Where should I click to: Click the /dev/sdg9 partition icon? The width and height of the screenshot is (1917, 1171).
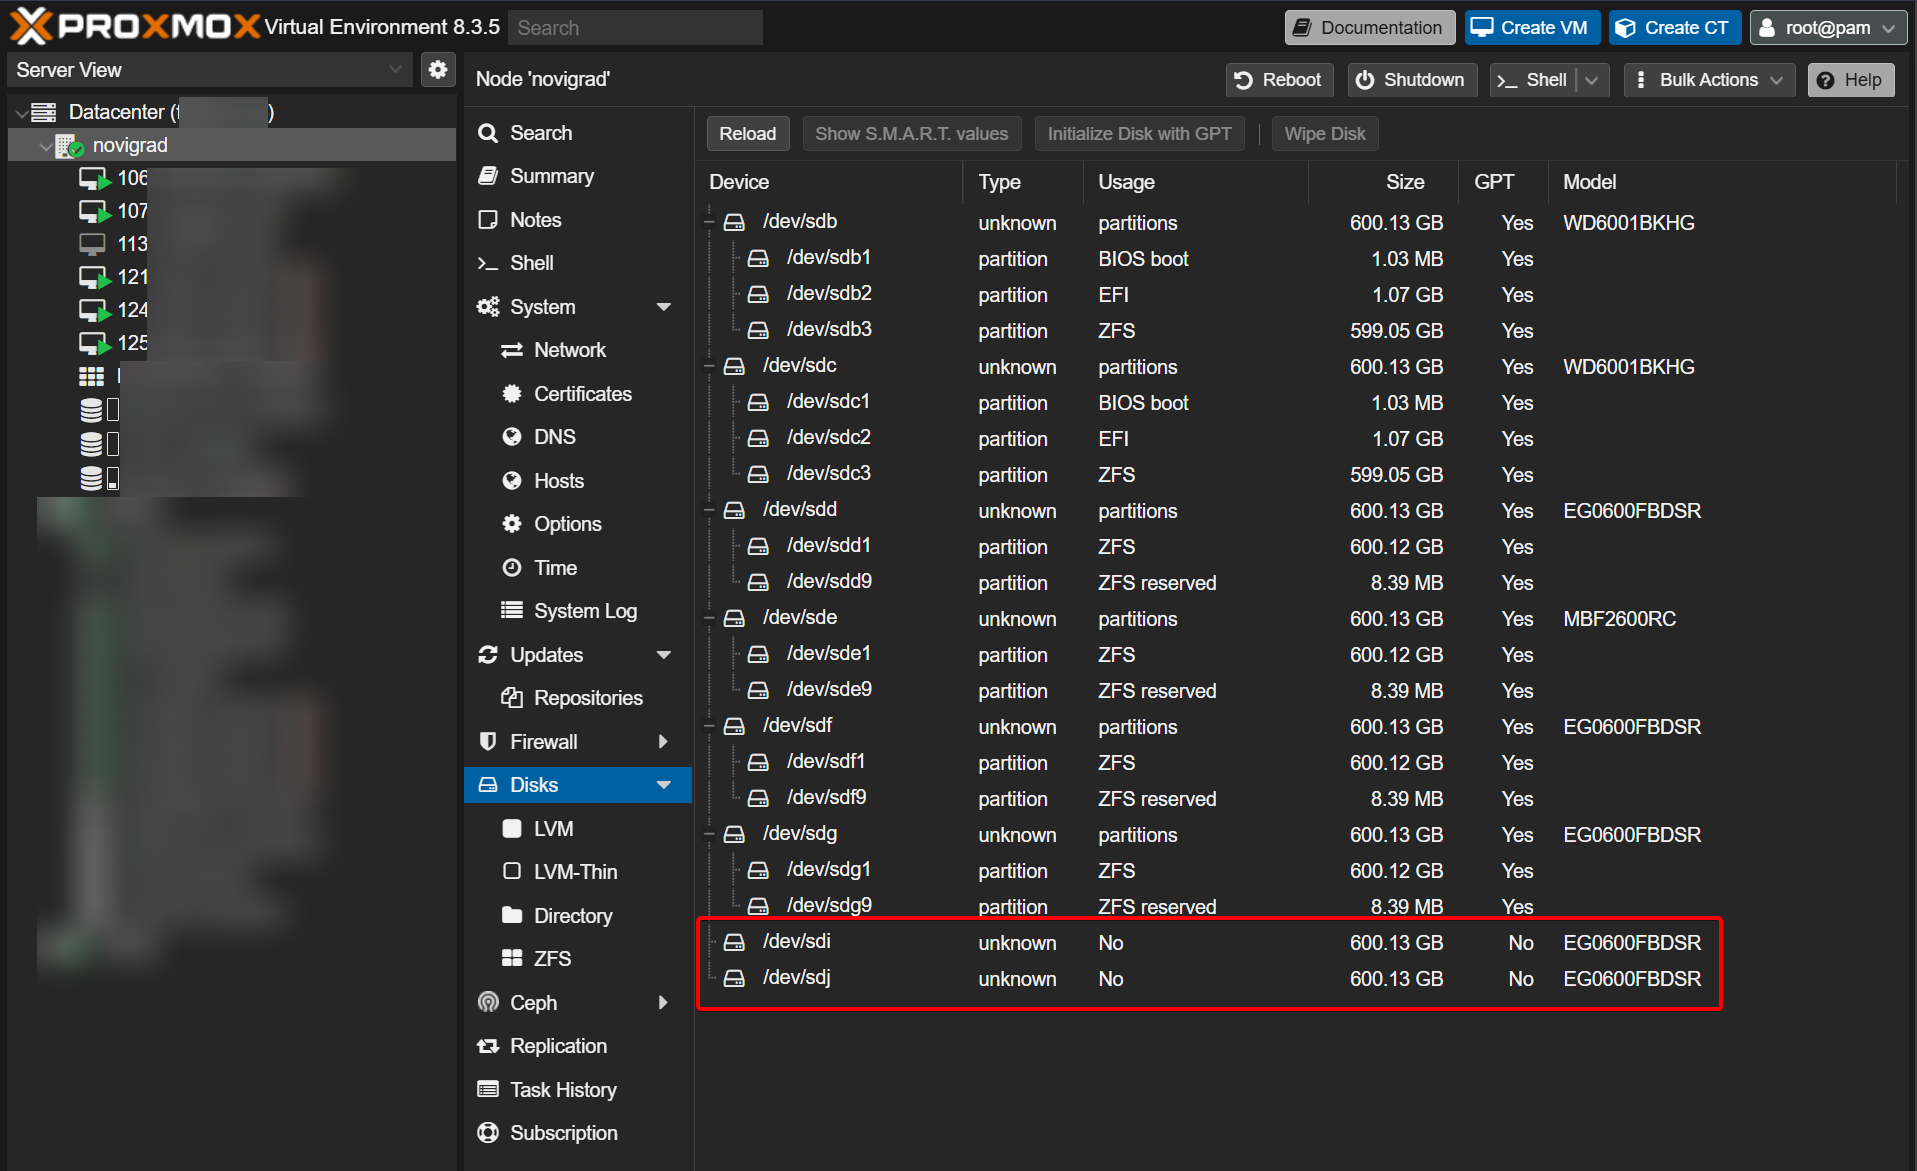[759, 906]
